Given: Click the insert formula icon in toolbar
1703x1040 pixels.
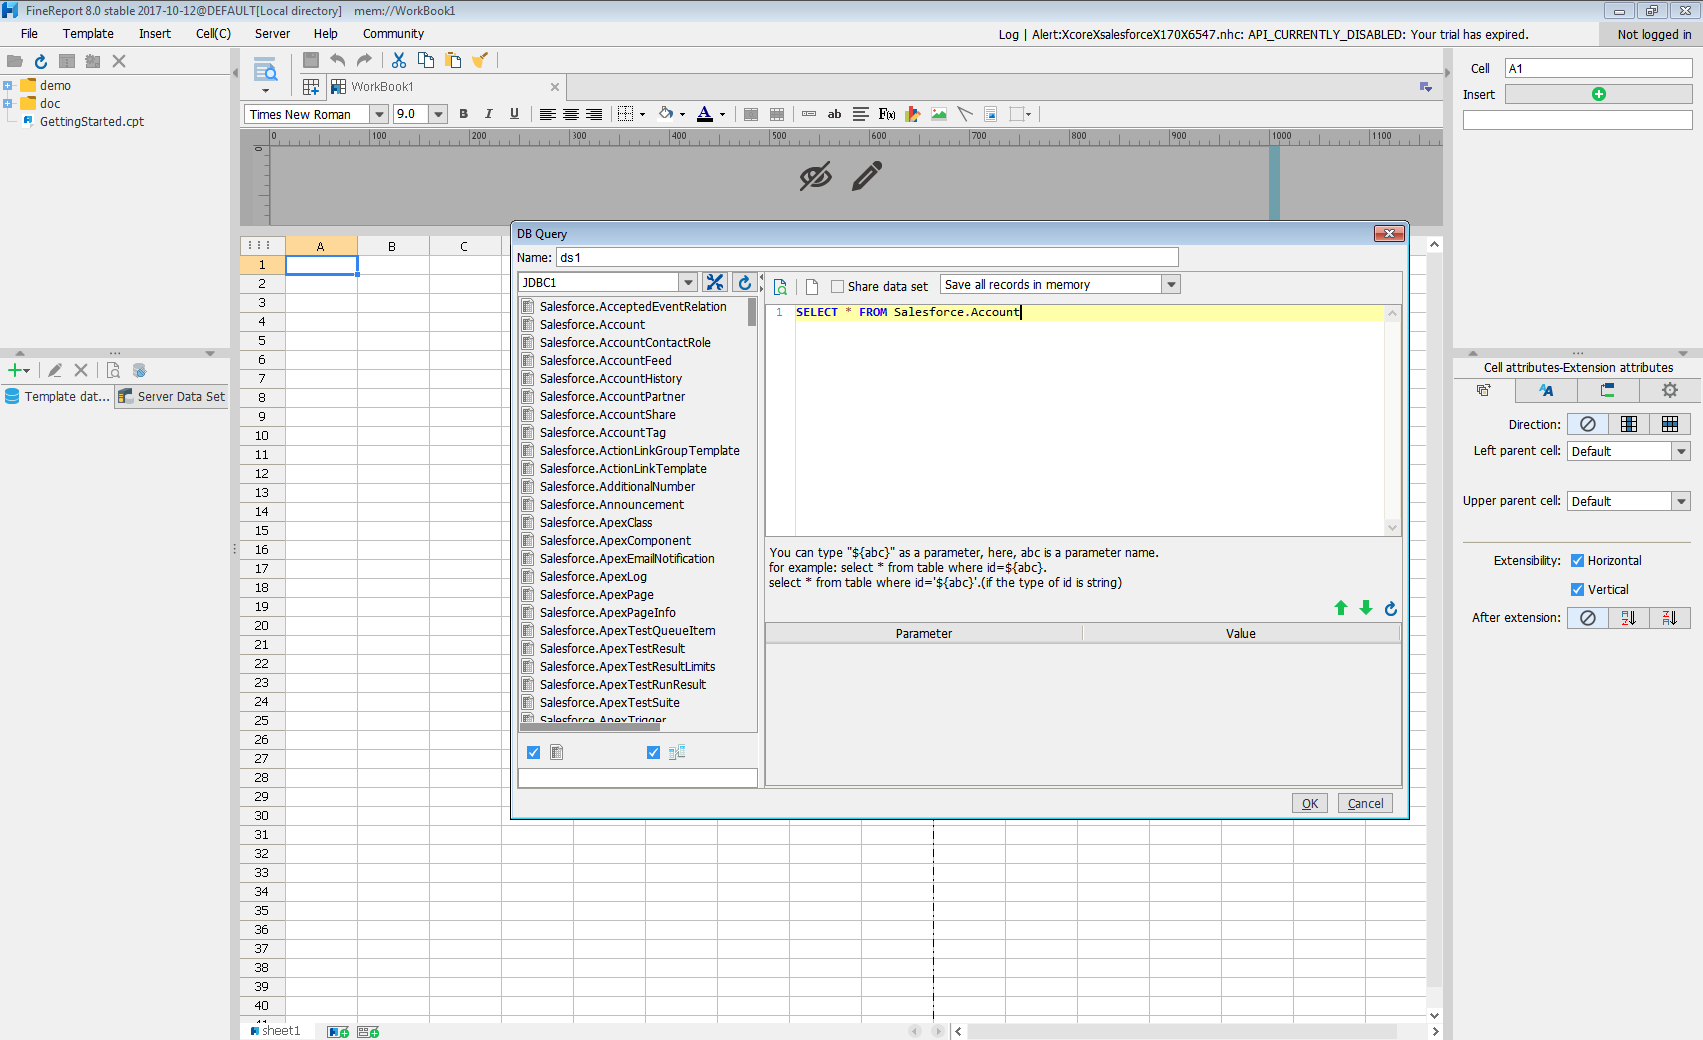Looking at the screenshot, I should pos(886,114).
